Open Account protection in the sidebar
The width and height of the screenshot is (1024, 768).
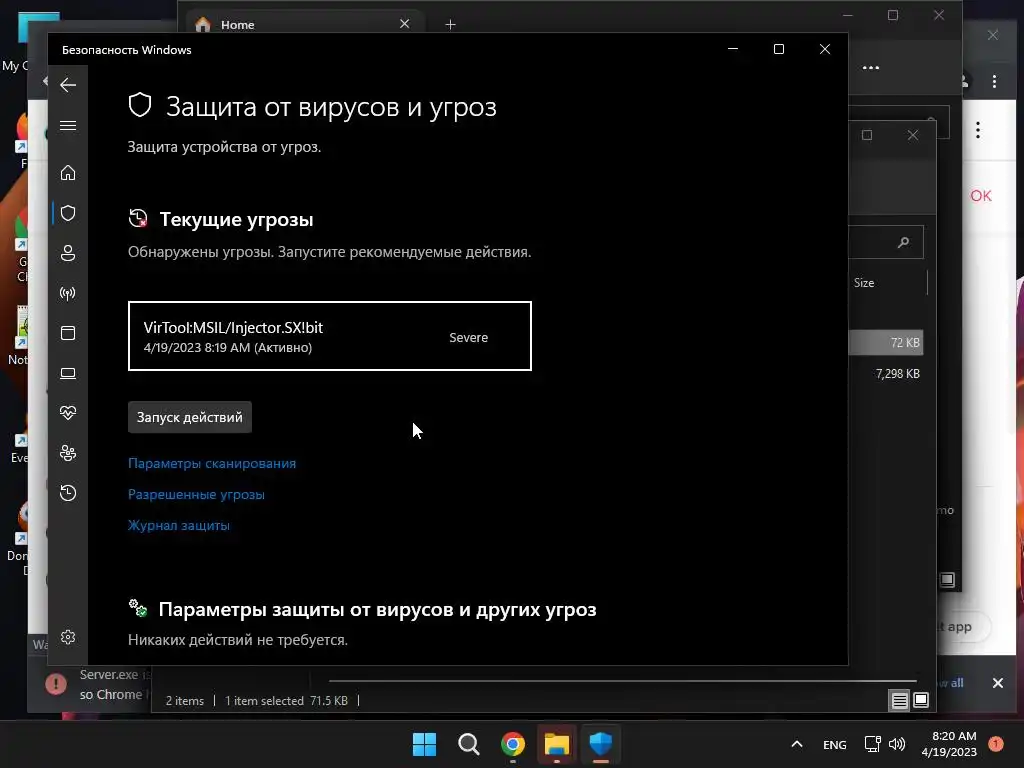pyautogui.click(x=68, y=253)
